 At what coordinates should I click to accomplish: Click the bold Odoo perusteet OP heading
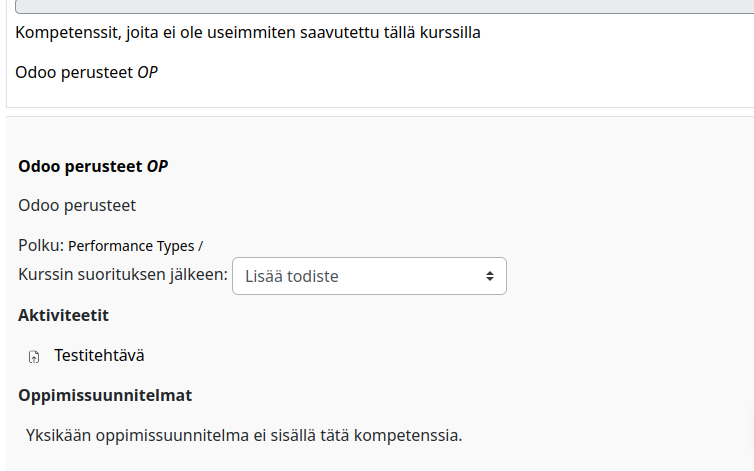pos(92,166)
